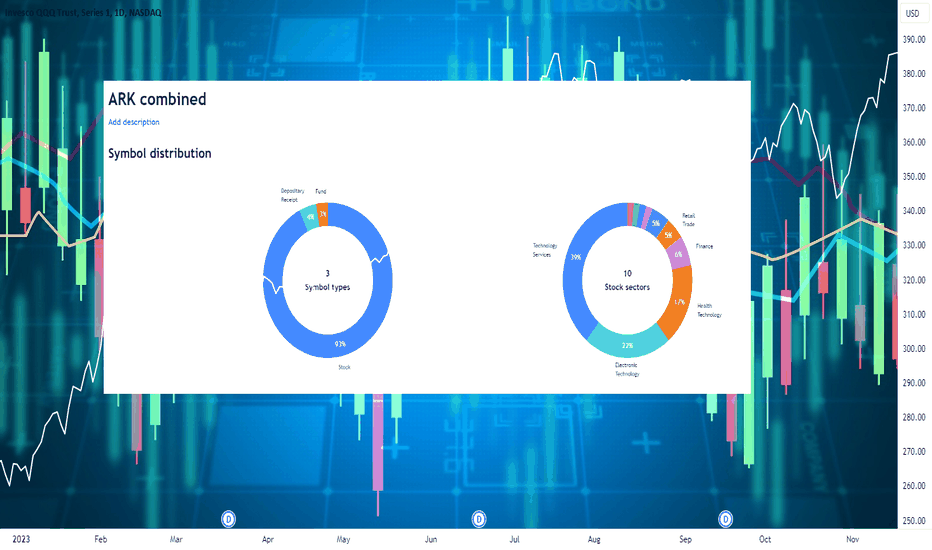Click the Mar time axis label
The height and width of the screenshot is (550, 932).
(176, 539)
